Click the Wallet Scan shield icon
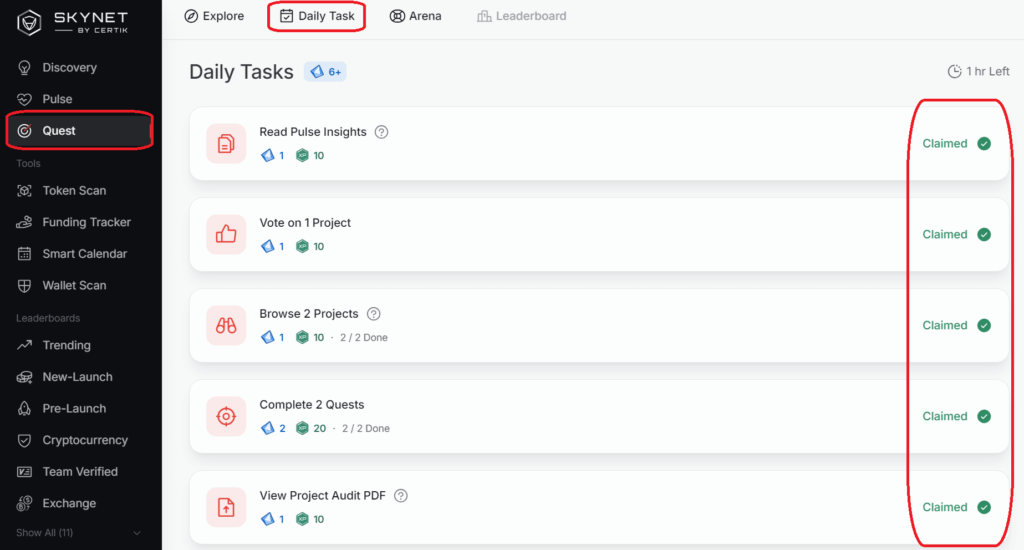 (x=24, y=285)
